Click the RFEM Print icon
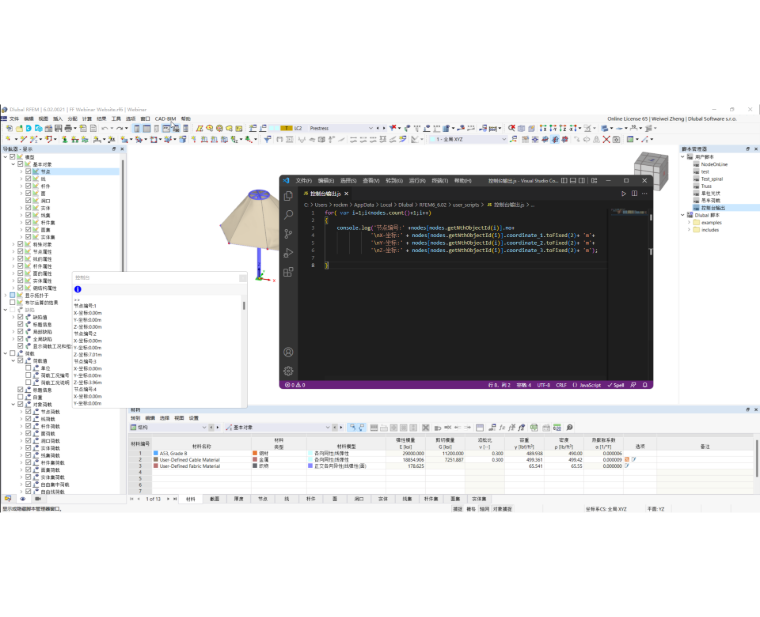This screenshot has width=760, height=617. [68, 128]
